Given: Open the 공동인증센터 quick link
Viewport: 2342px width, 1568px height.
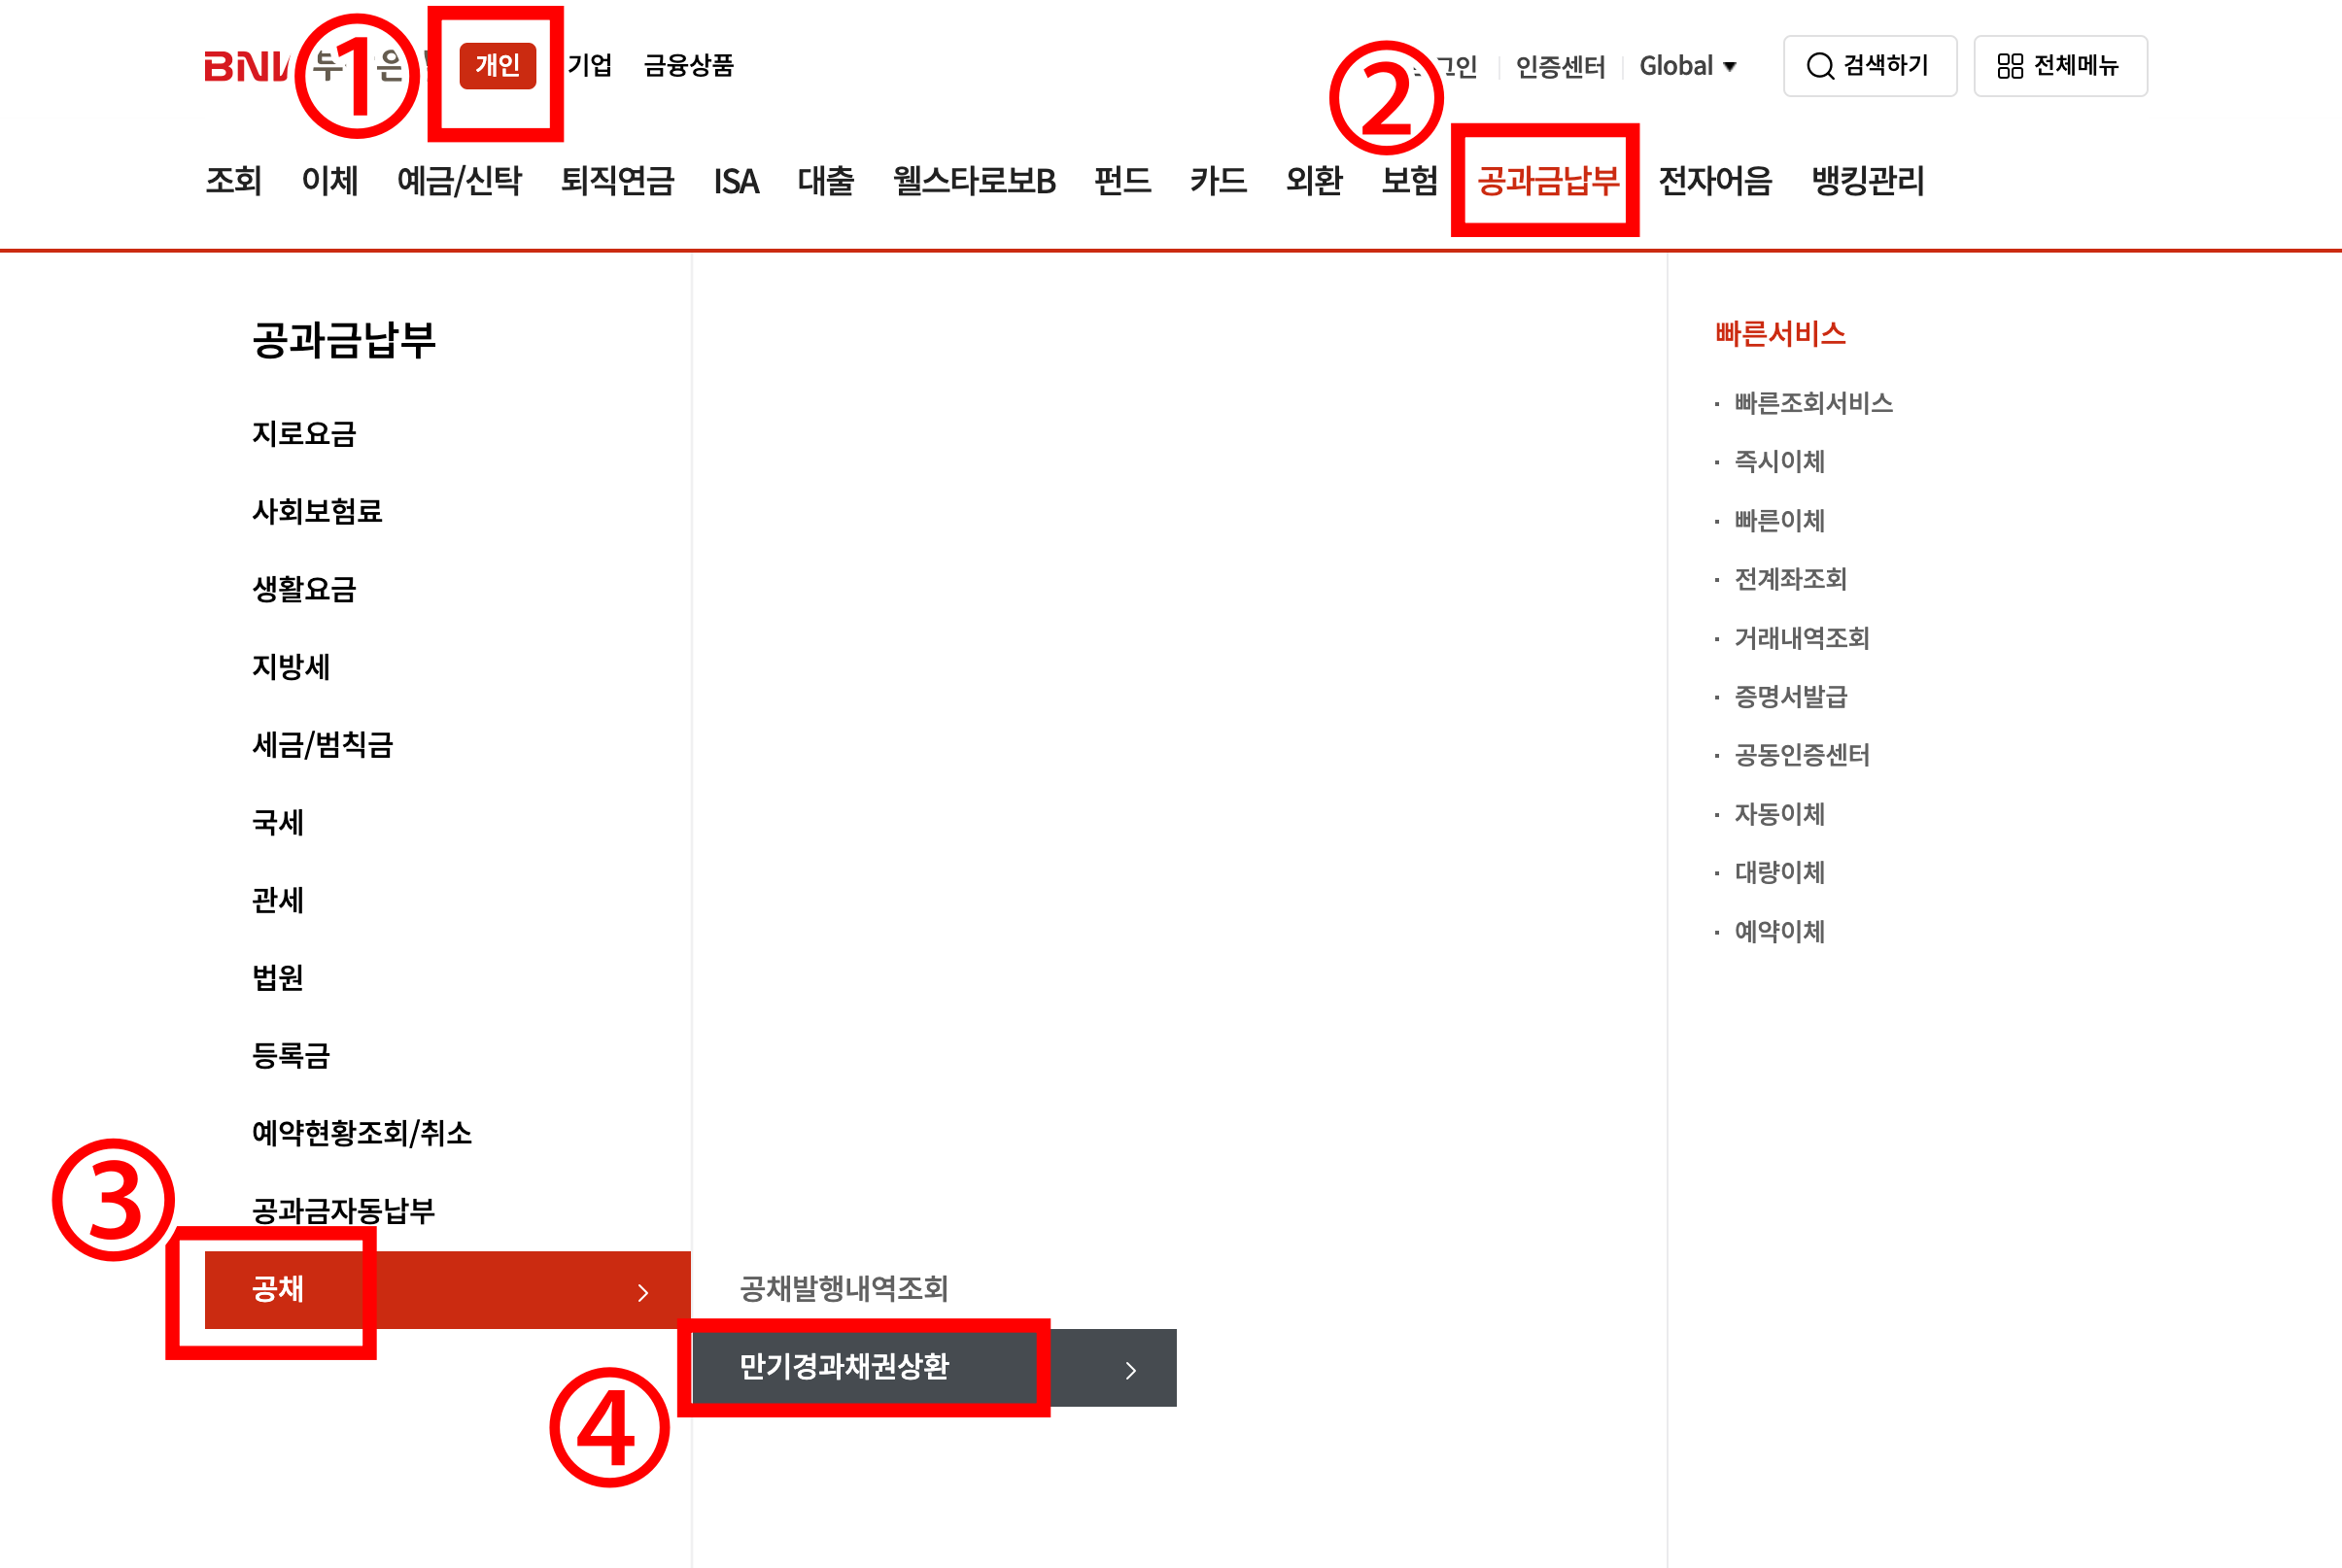Looking at the screenshot, I should pos(1801,755).
